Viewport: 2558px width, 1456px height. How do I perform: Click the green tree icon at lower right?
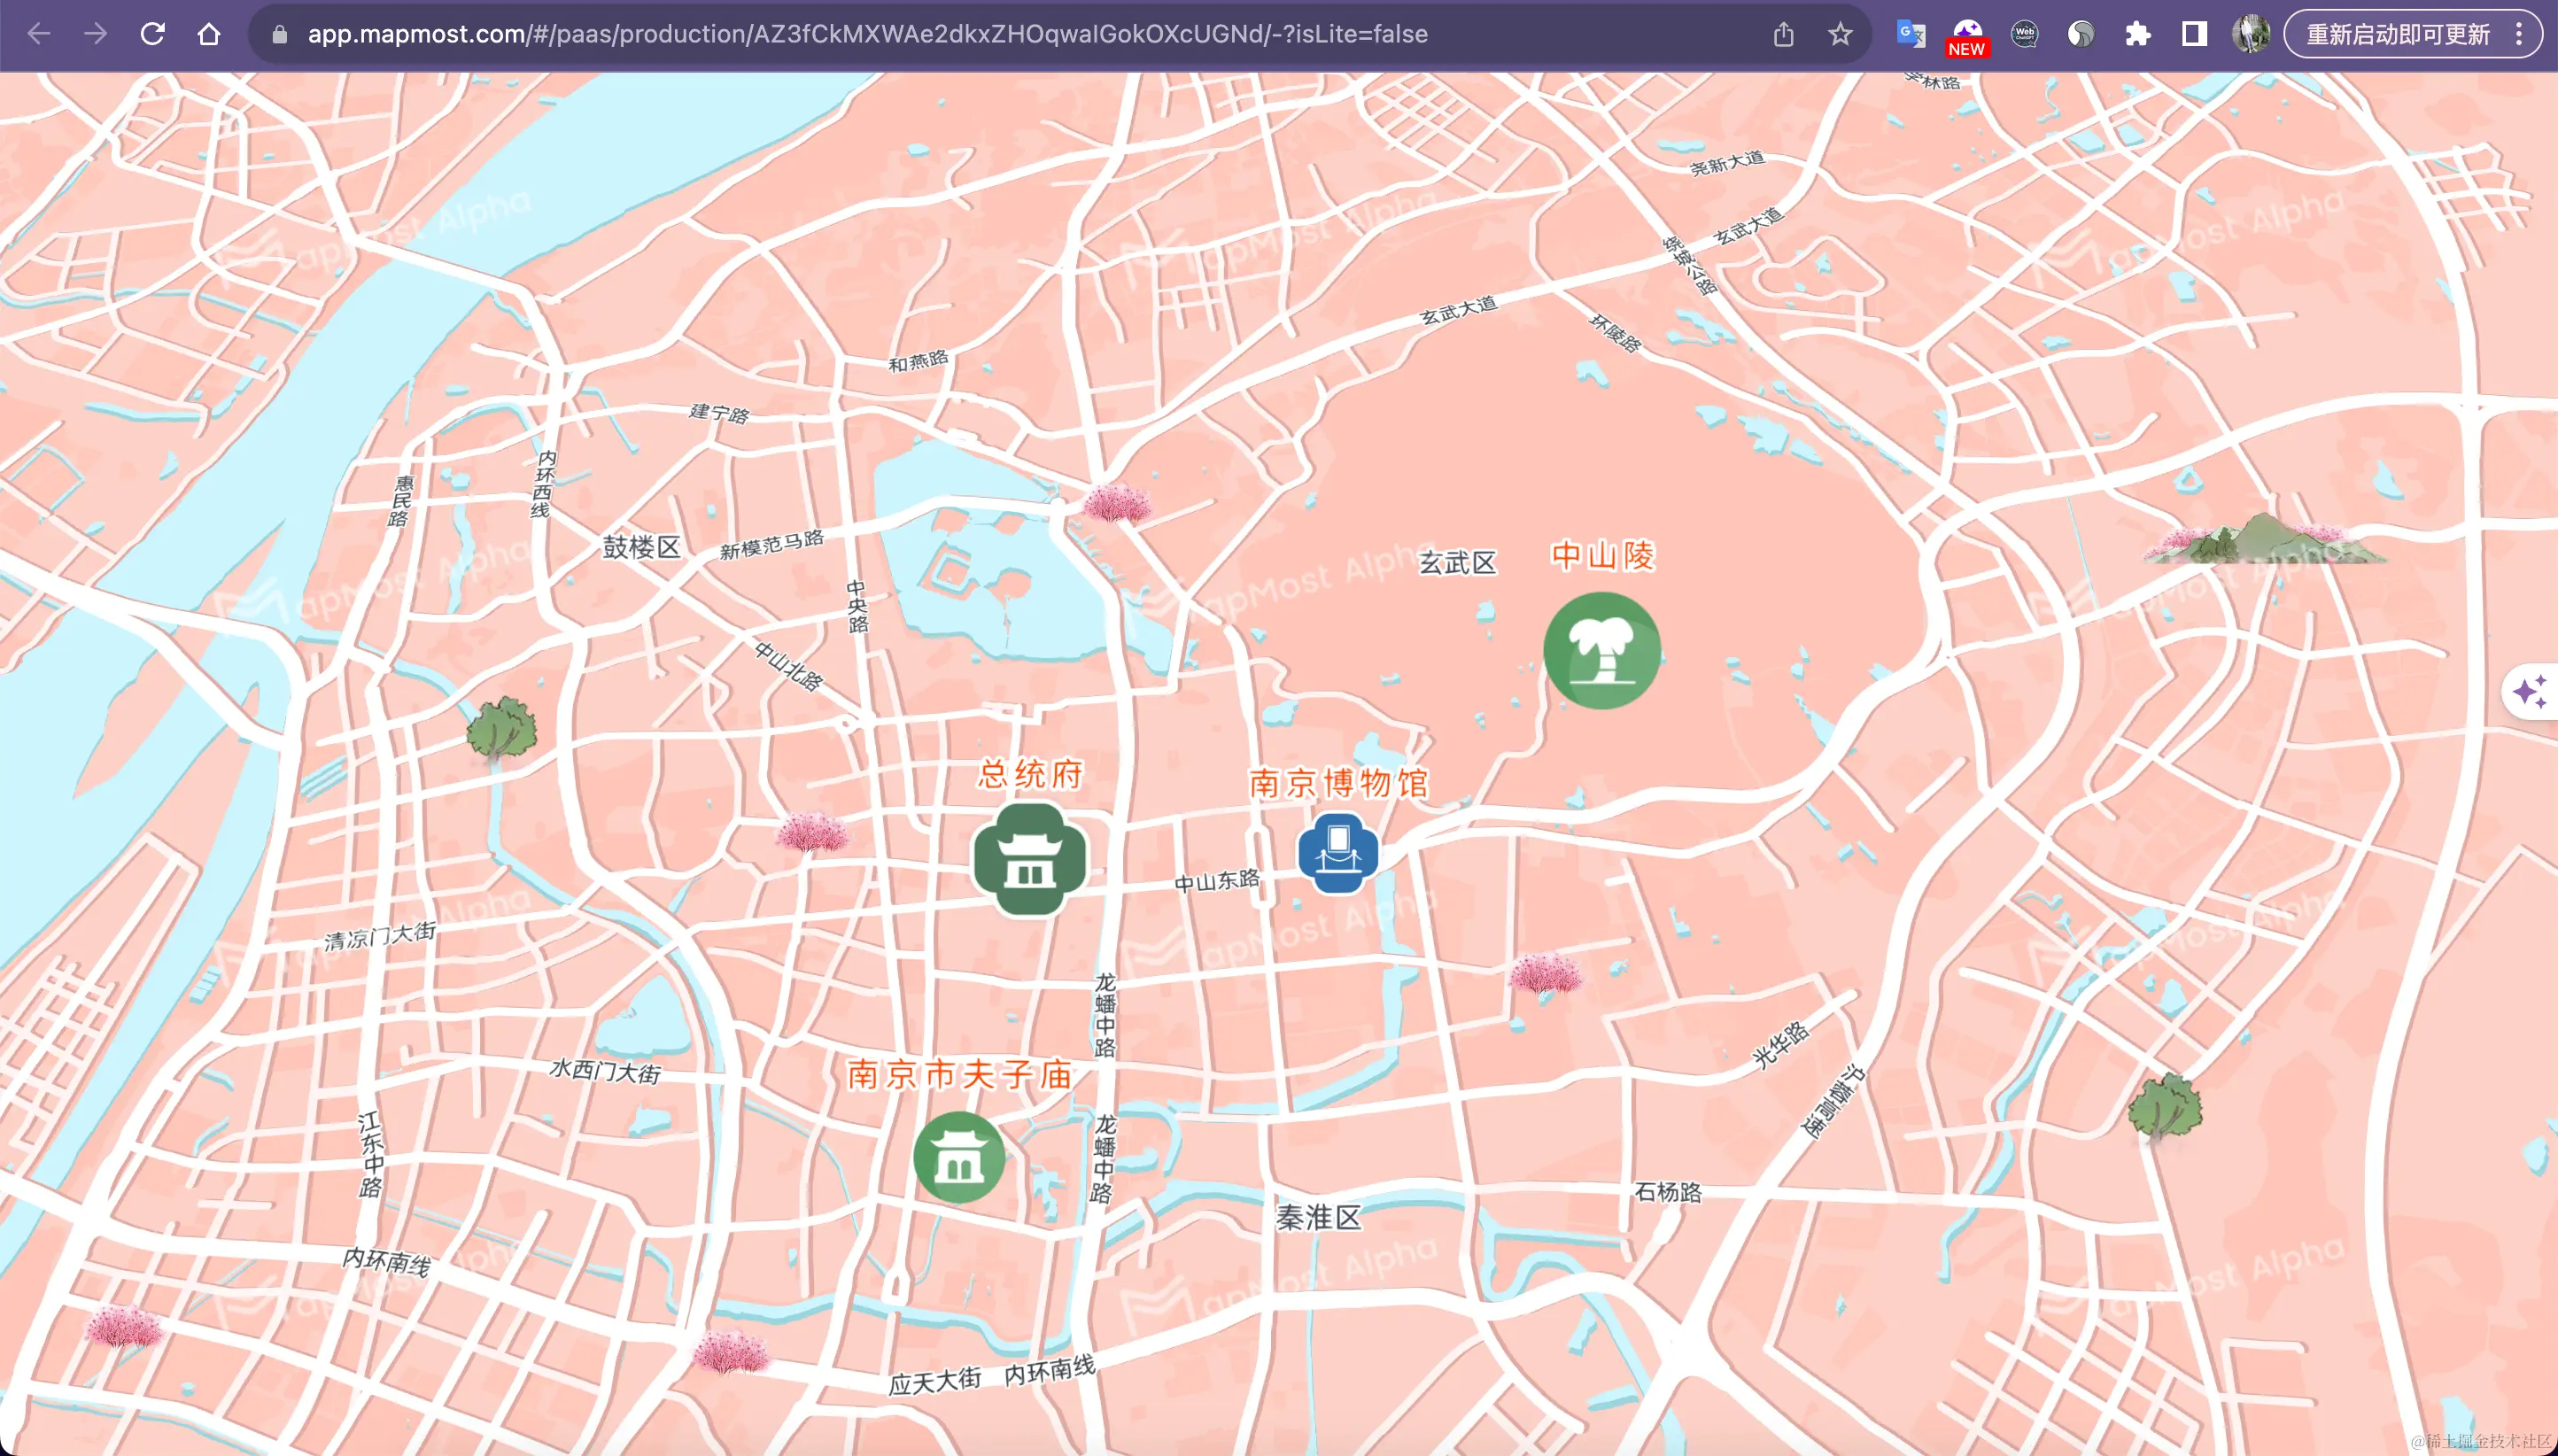tap(2165, 1108)
